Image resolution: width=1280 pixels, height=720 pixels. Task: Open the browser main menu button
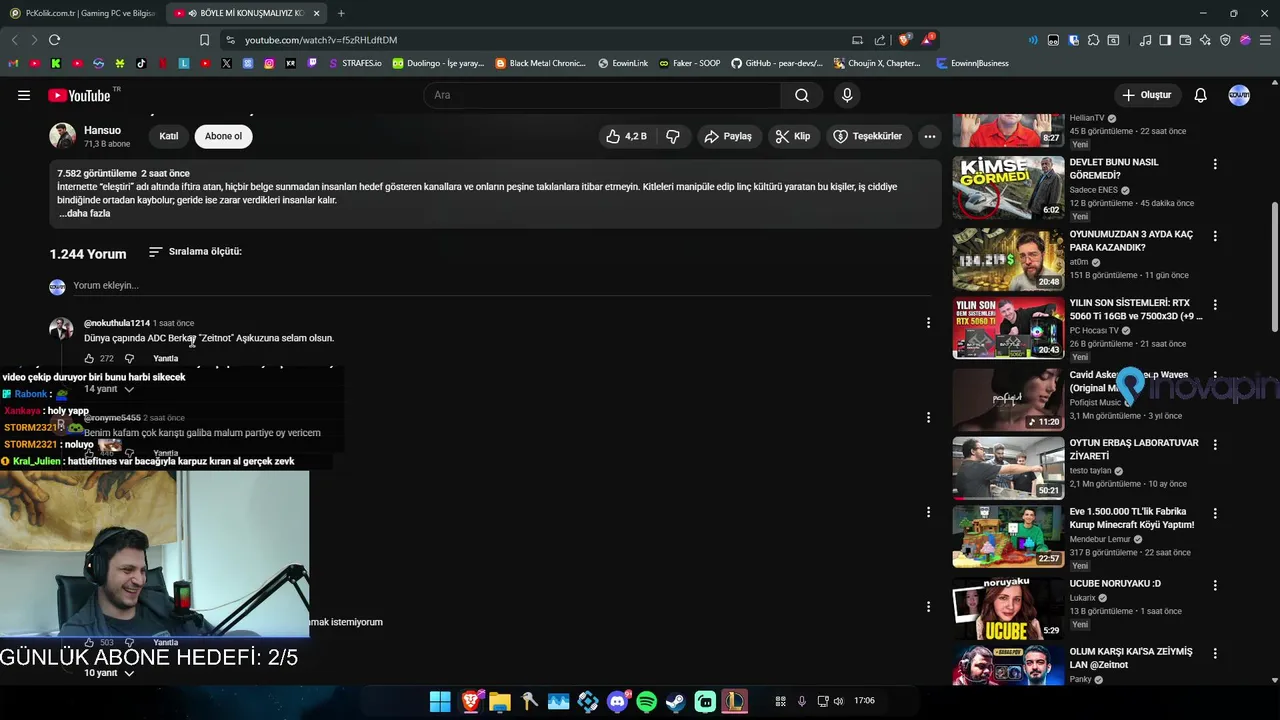click(x=1265, y=40)
